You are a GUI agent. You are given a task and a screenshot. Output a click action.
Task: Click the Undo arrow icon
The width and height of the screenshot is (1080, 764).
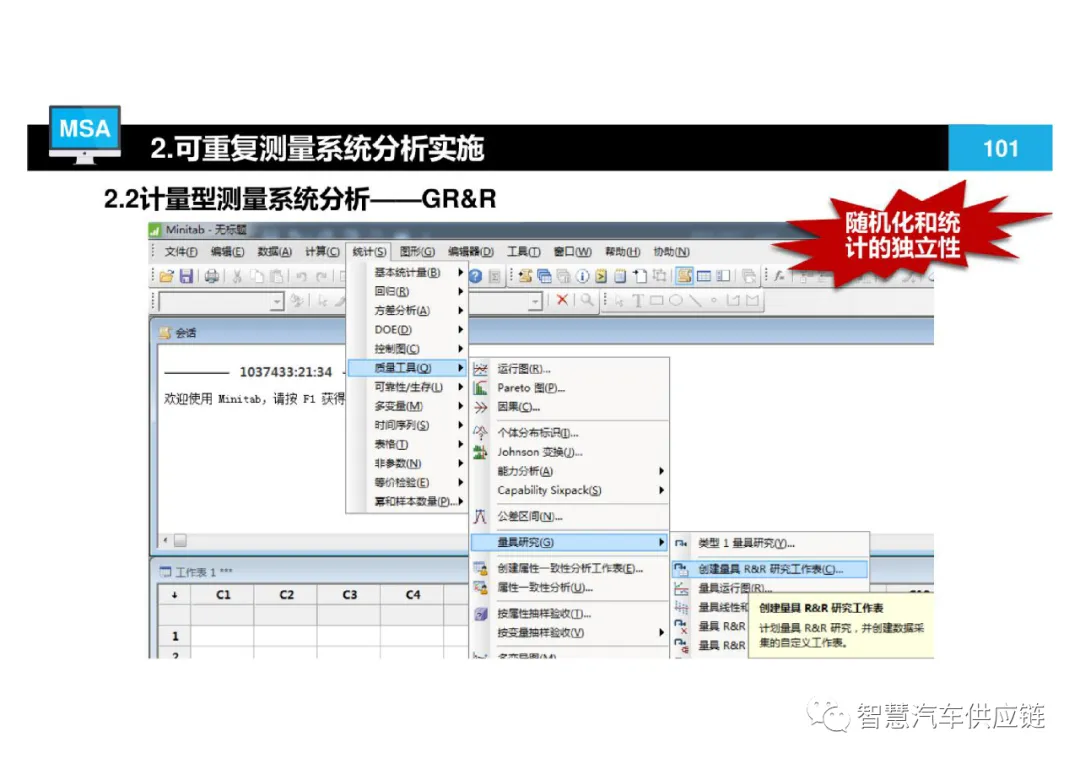pos(301,276)
